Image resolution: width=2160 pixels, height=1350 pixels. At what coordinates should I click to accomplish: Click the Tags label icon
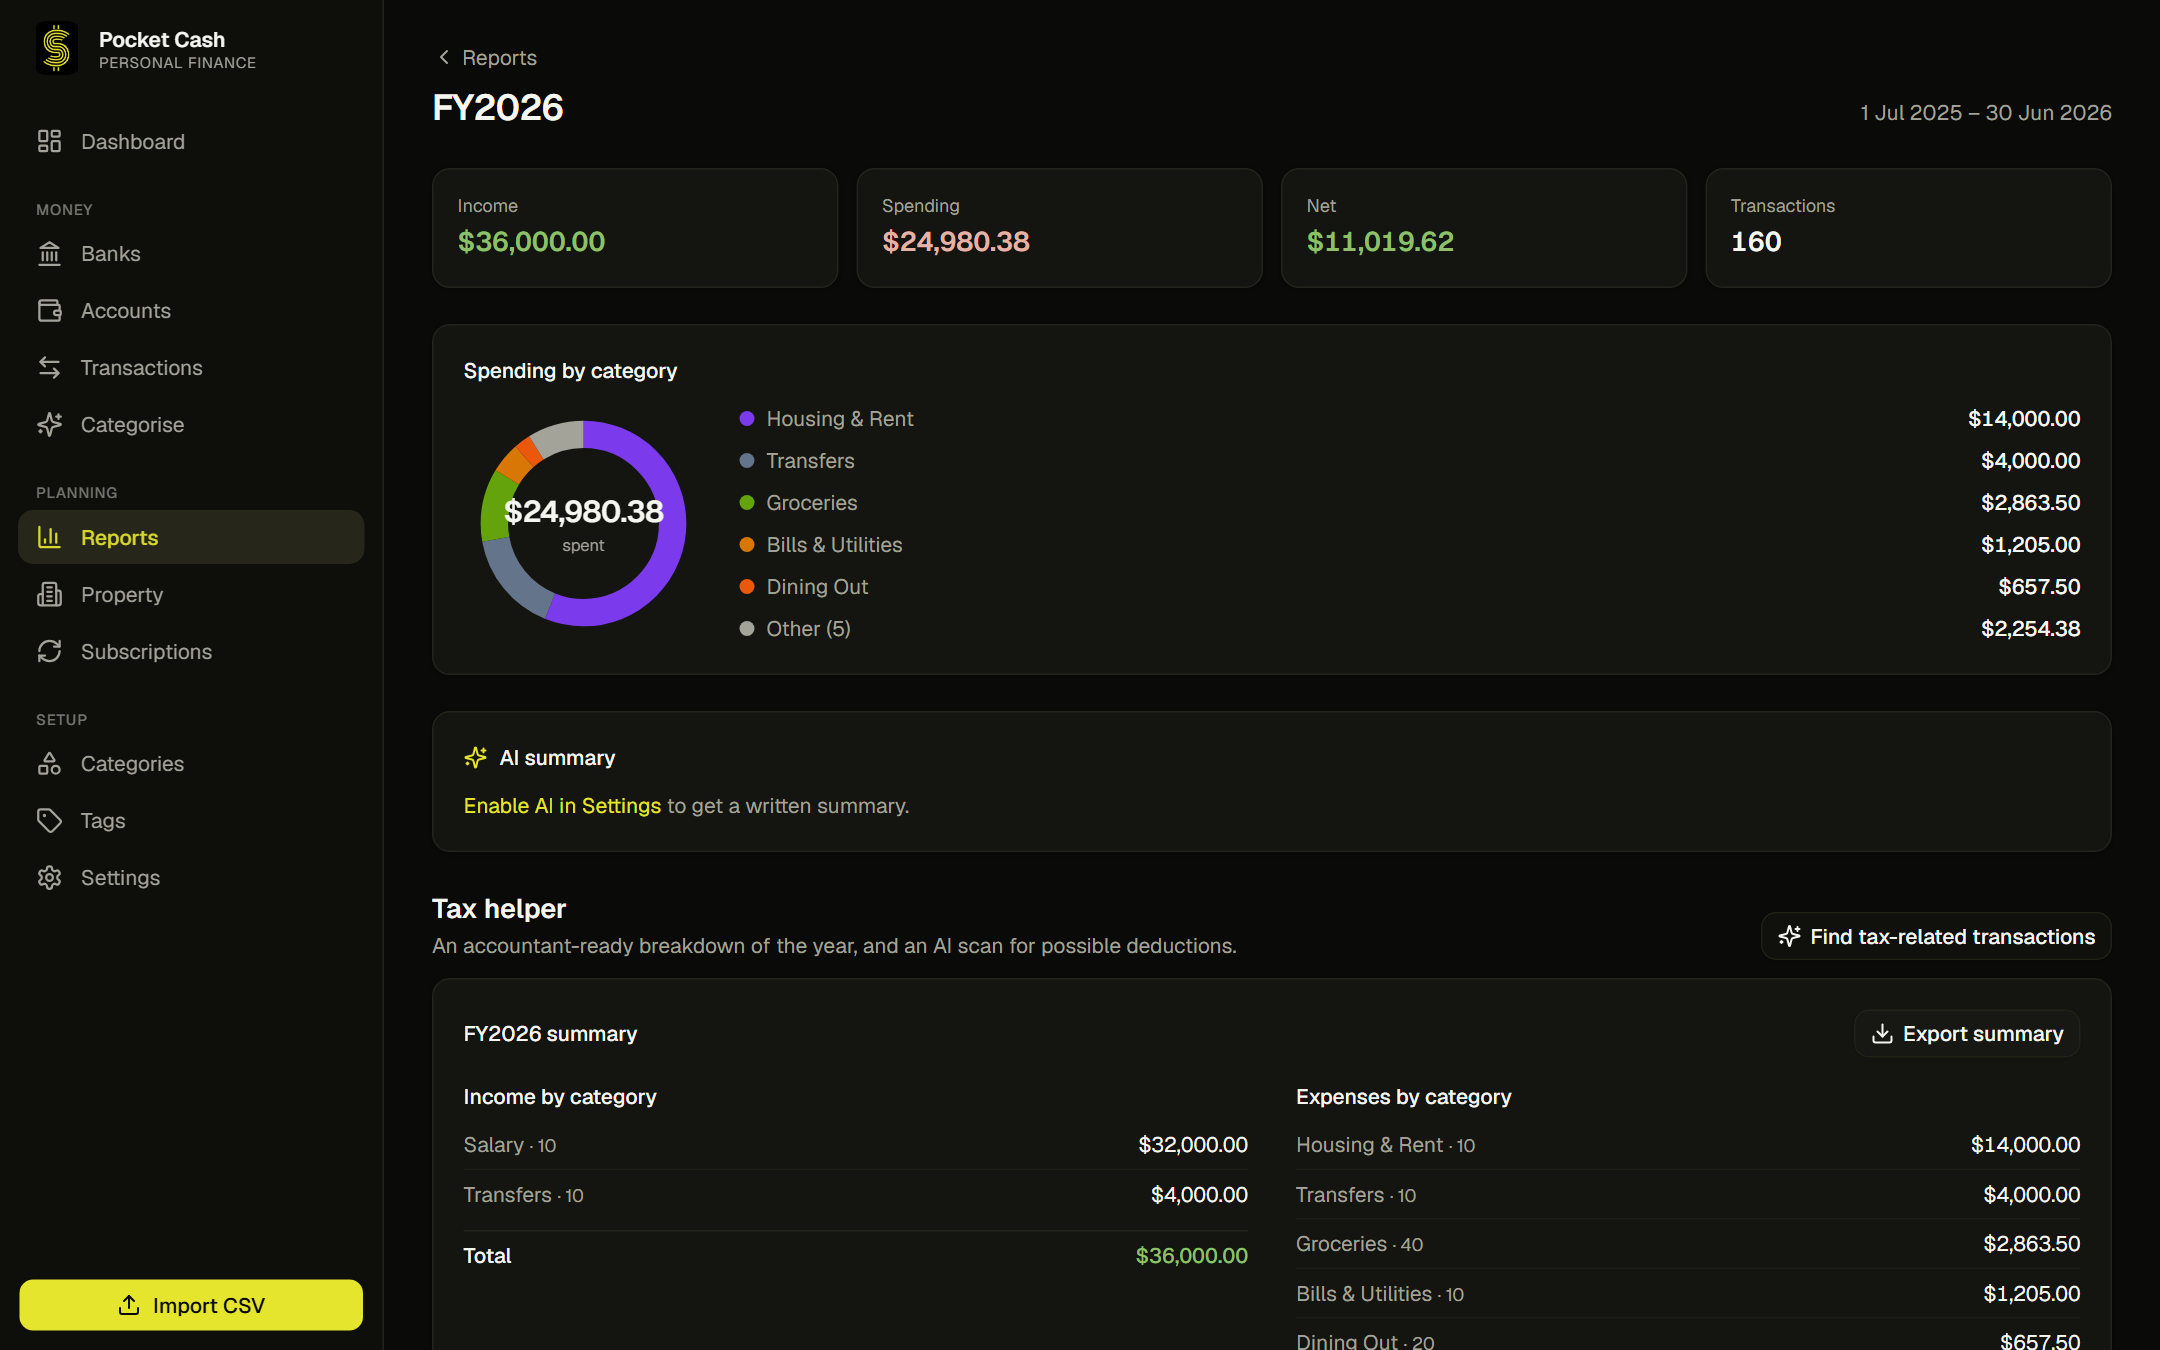(49, 821)
